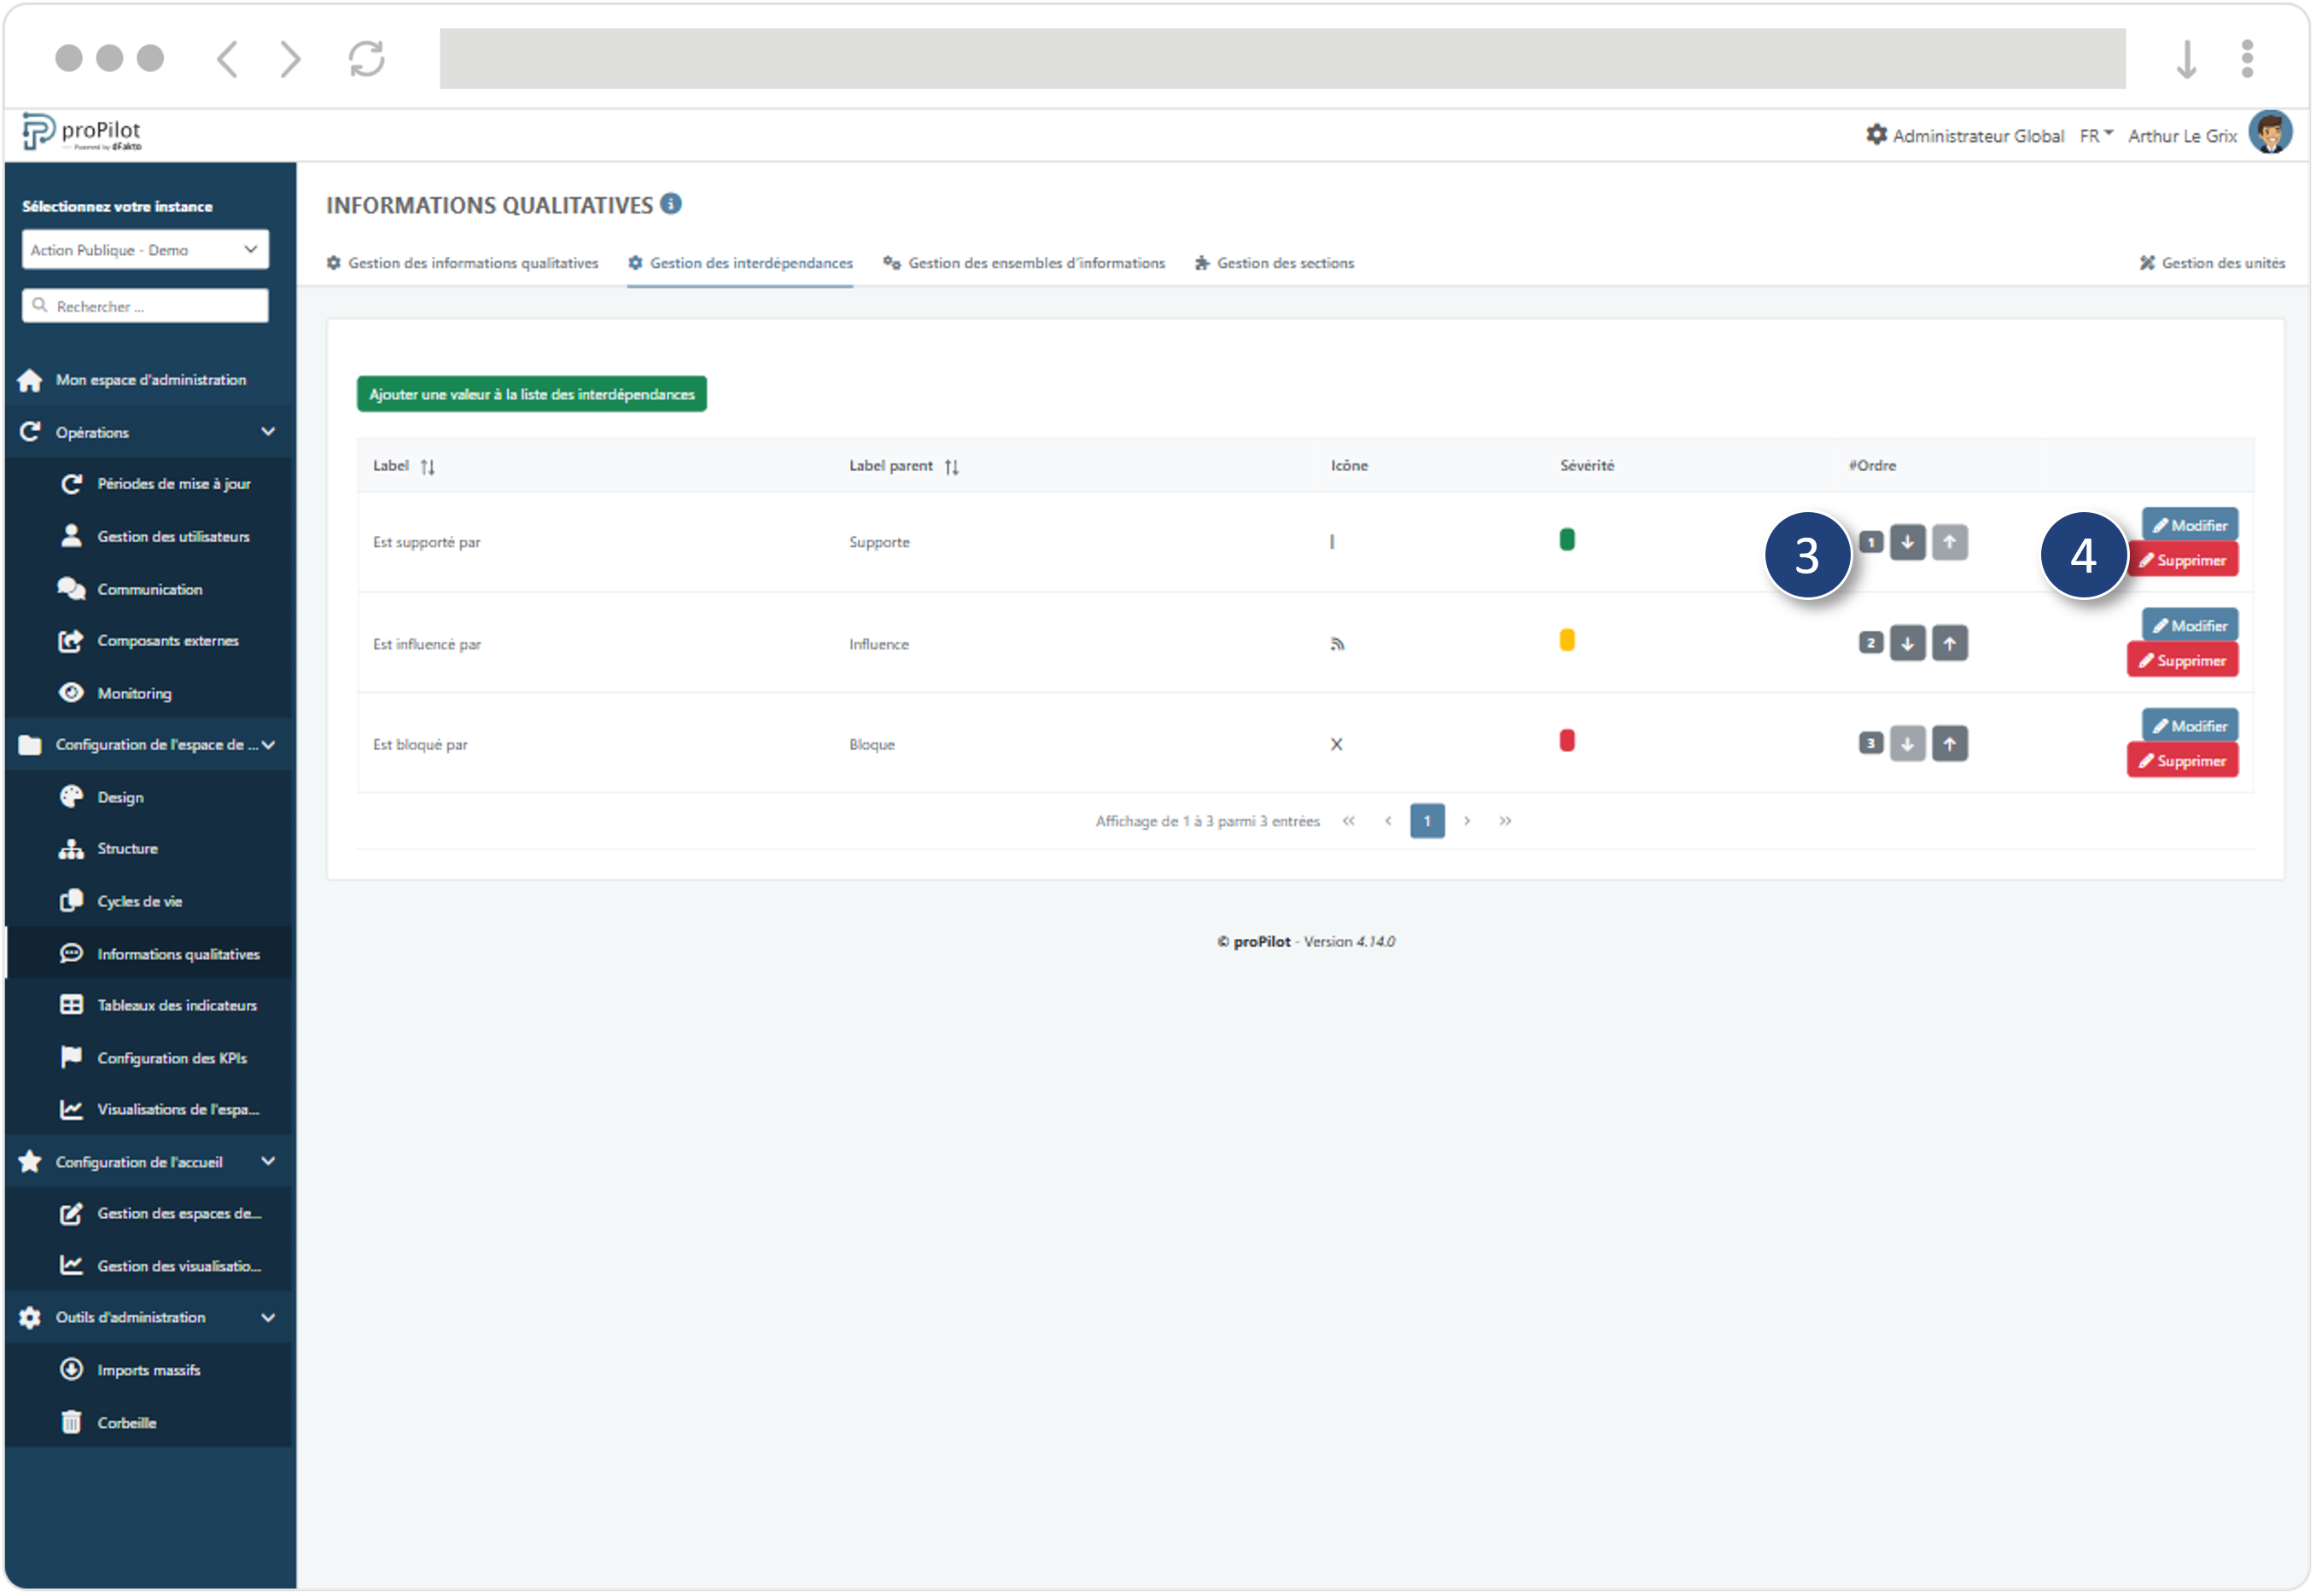
Task: Click the Rechercher search field
Action: tap(144, 305)
